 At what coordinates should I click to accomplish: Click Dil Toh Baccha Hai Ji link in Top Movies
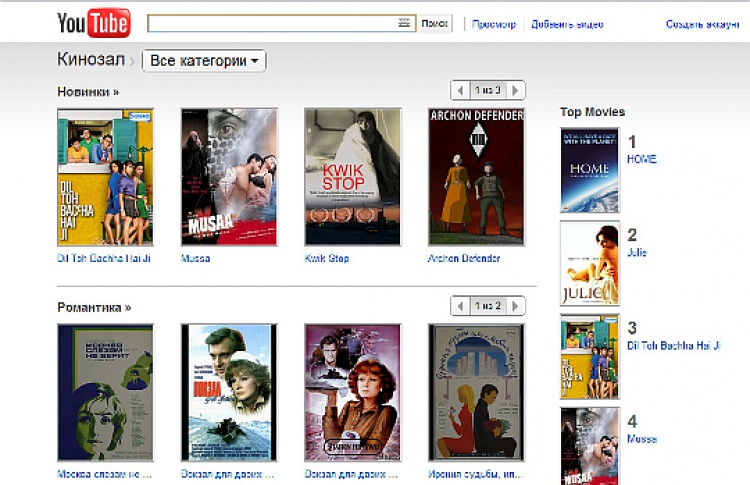[673, 346]
